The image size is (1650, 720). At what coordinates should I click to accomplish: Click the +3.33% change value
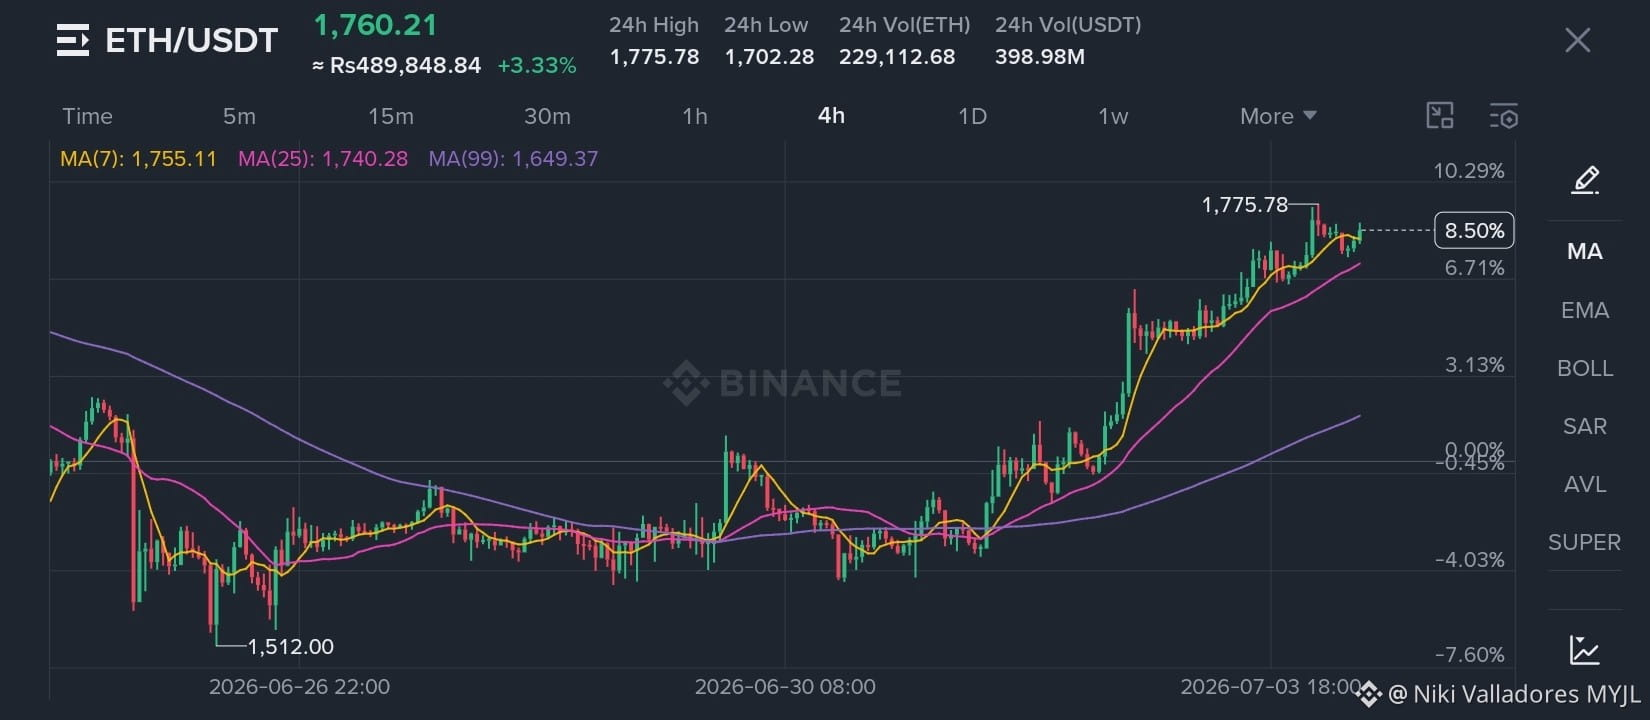(x=537, y=66)
